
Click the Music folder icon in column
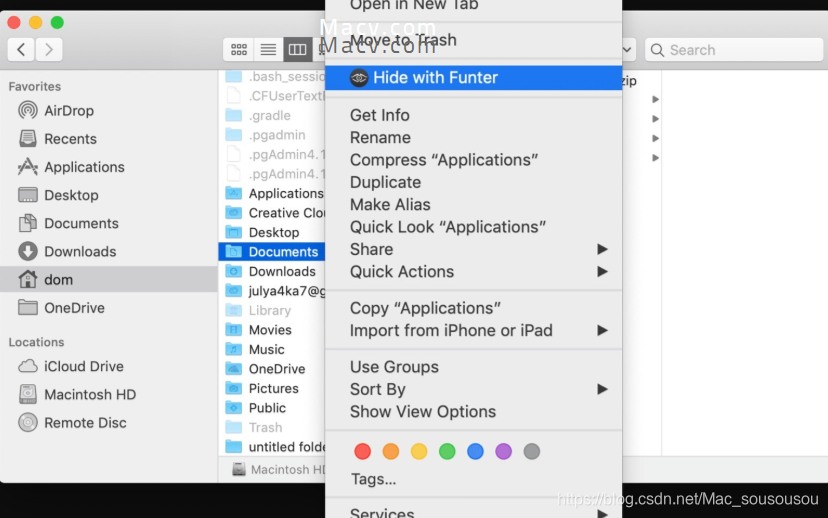tap(233, 350)
